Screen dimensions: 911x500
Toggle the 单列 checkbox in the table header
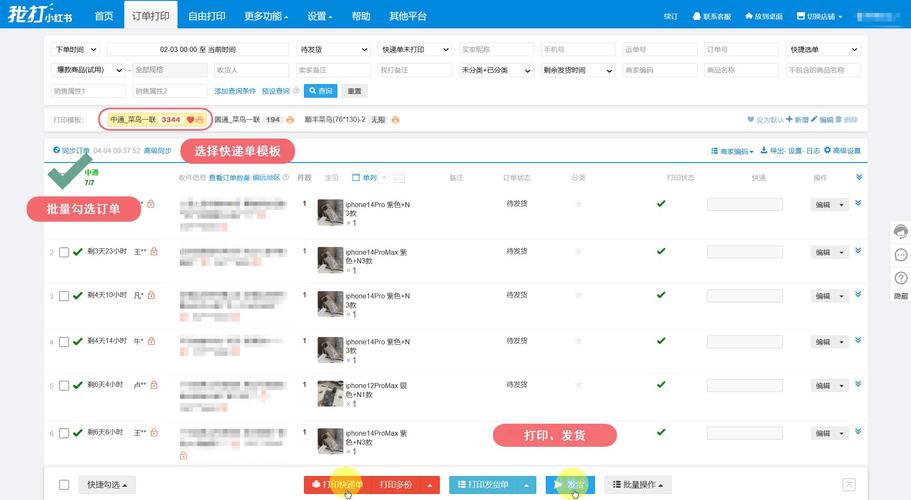(x=356, y=177)
